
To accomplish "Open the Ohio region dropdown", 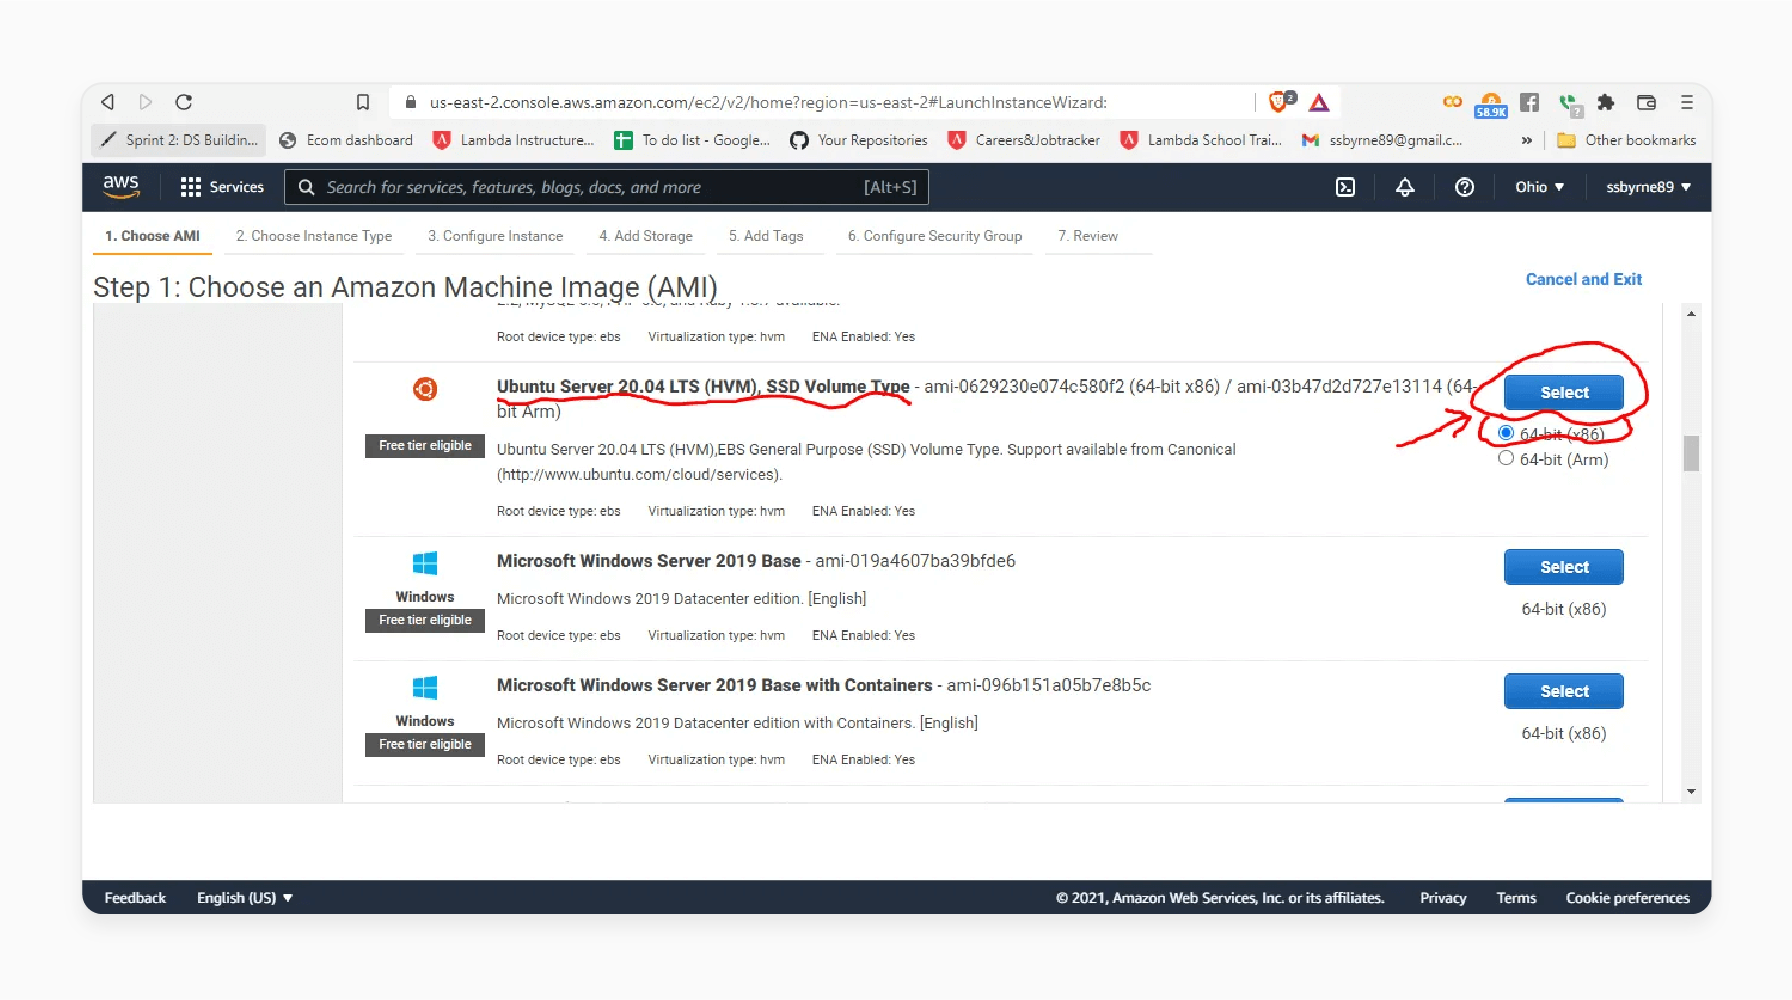I will 1539,187.
